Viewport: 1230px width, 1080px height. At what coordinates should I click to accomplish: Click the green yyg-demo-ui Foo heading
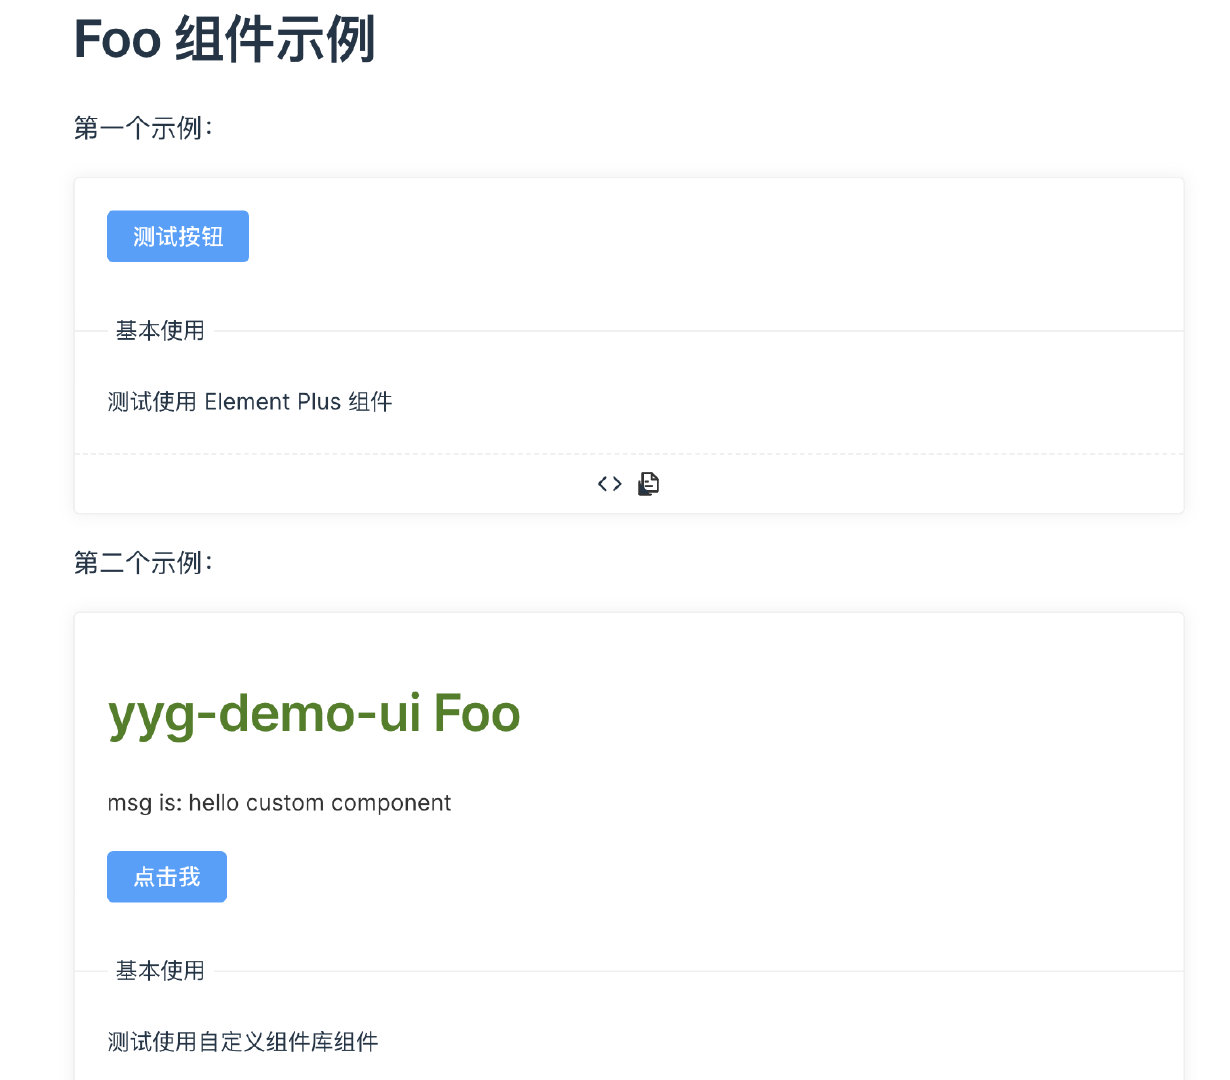(314, 714)
